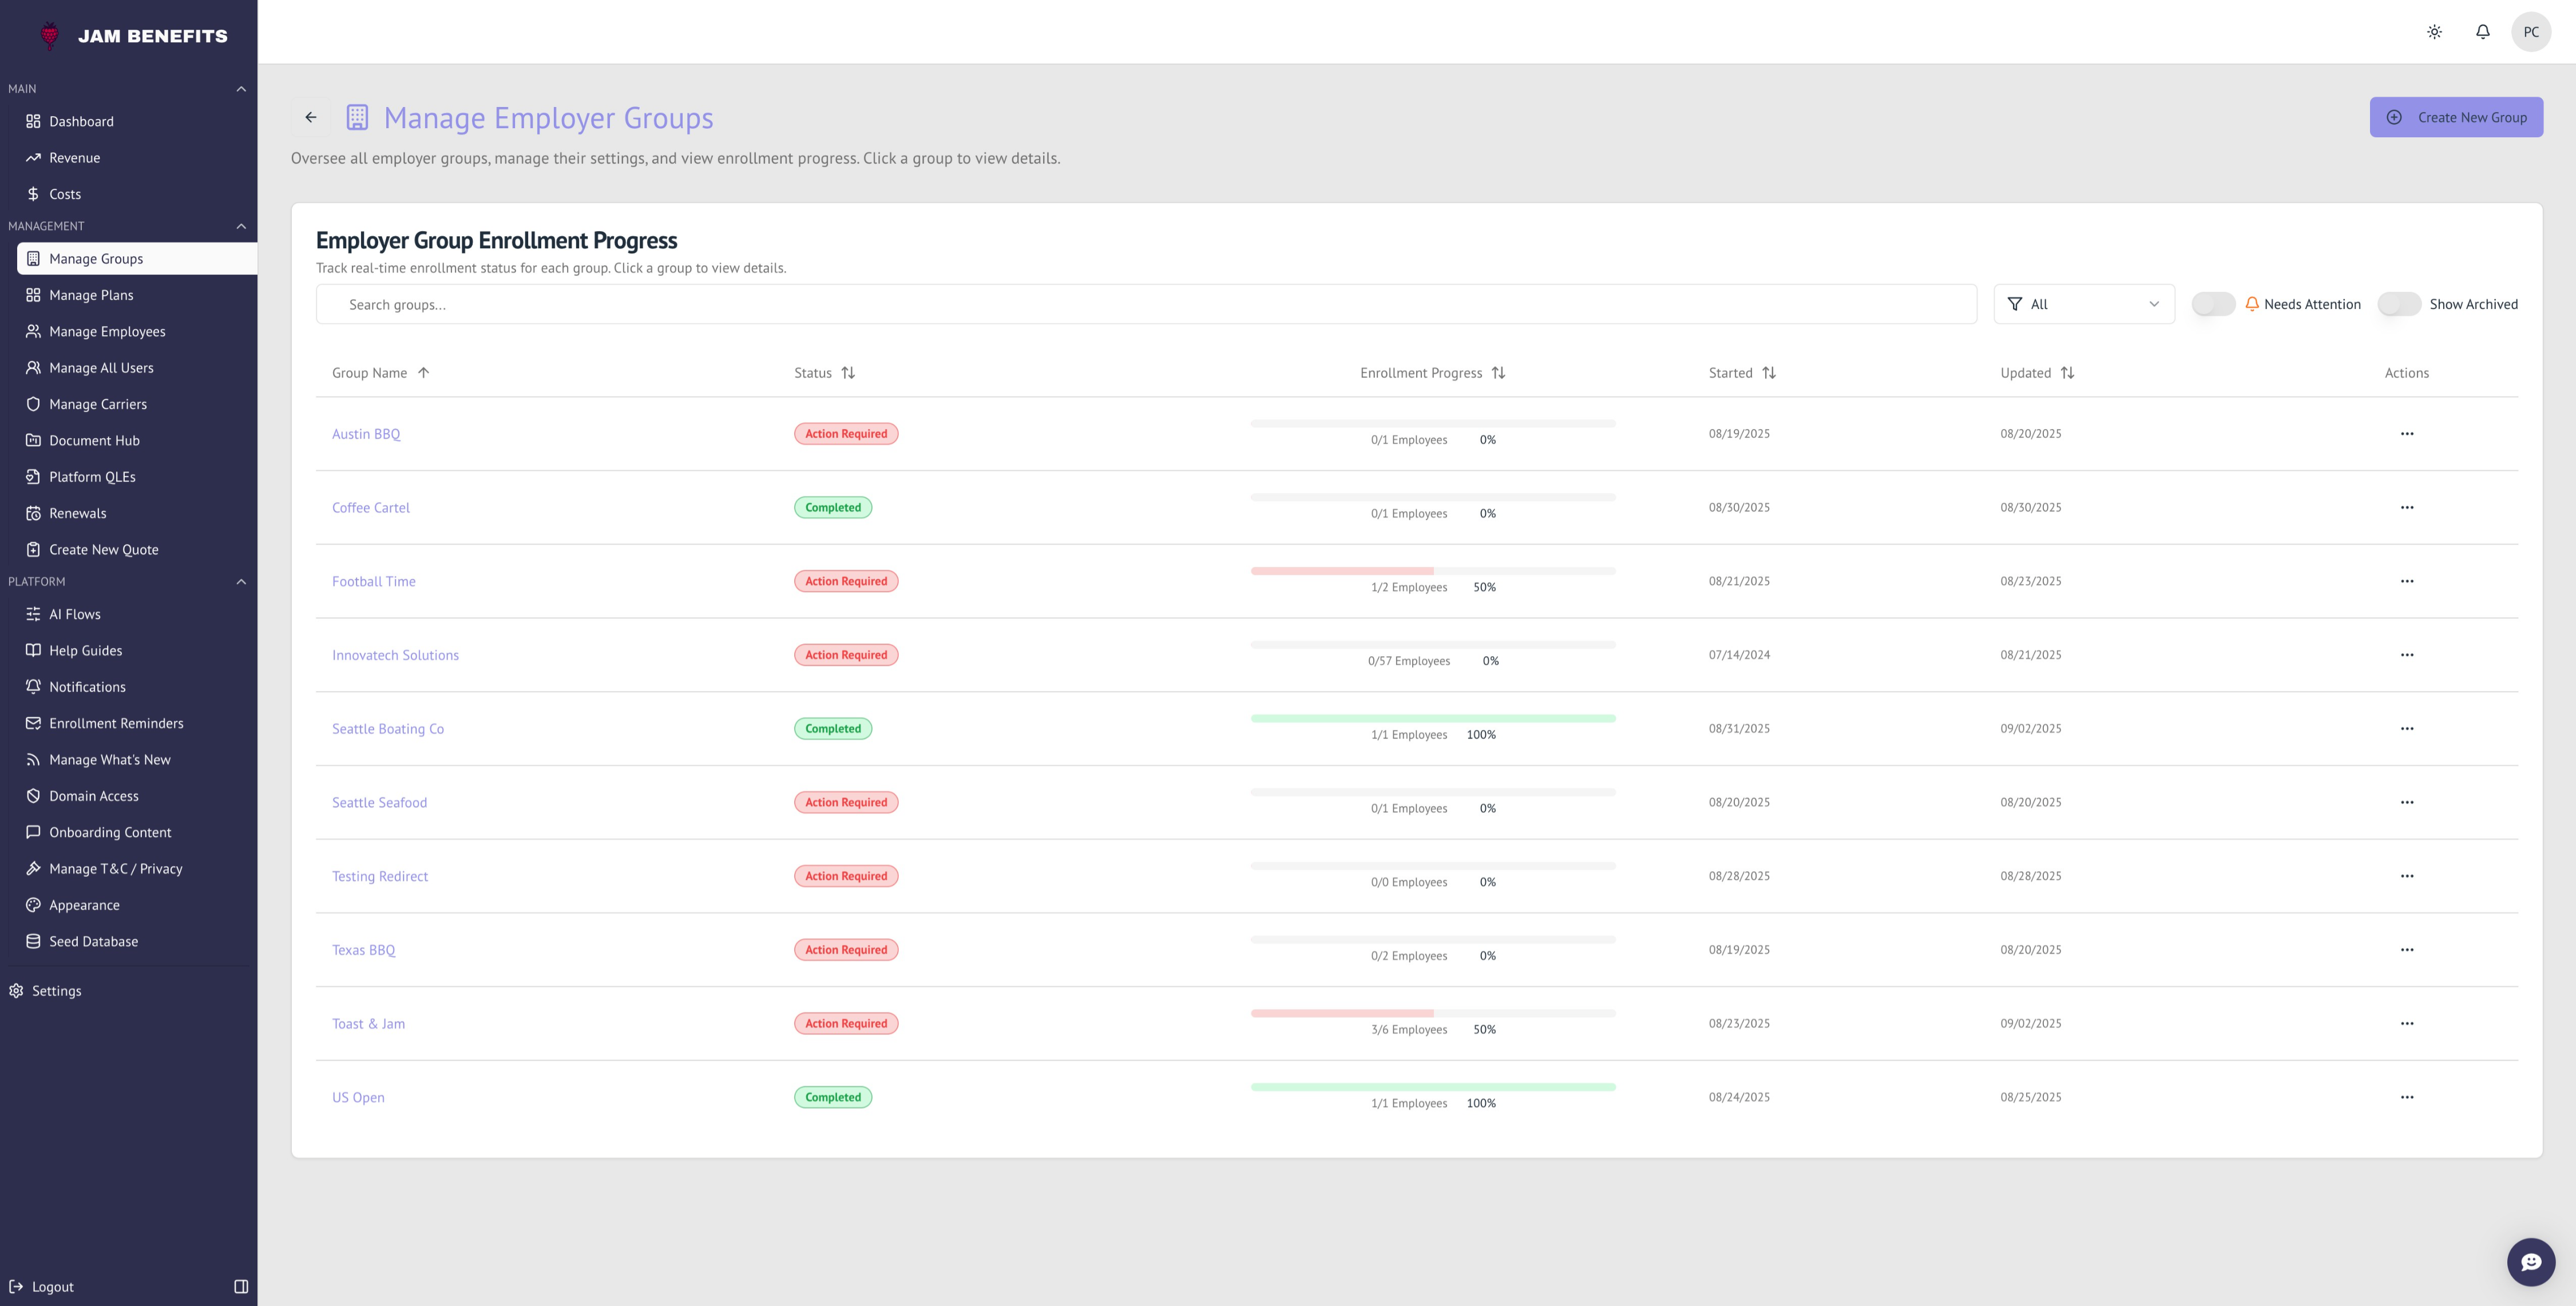
Task: Click the notifications bell icon in header
Action: [x=2482, y=32]
